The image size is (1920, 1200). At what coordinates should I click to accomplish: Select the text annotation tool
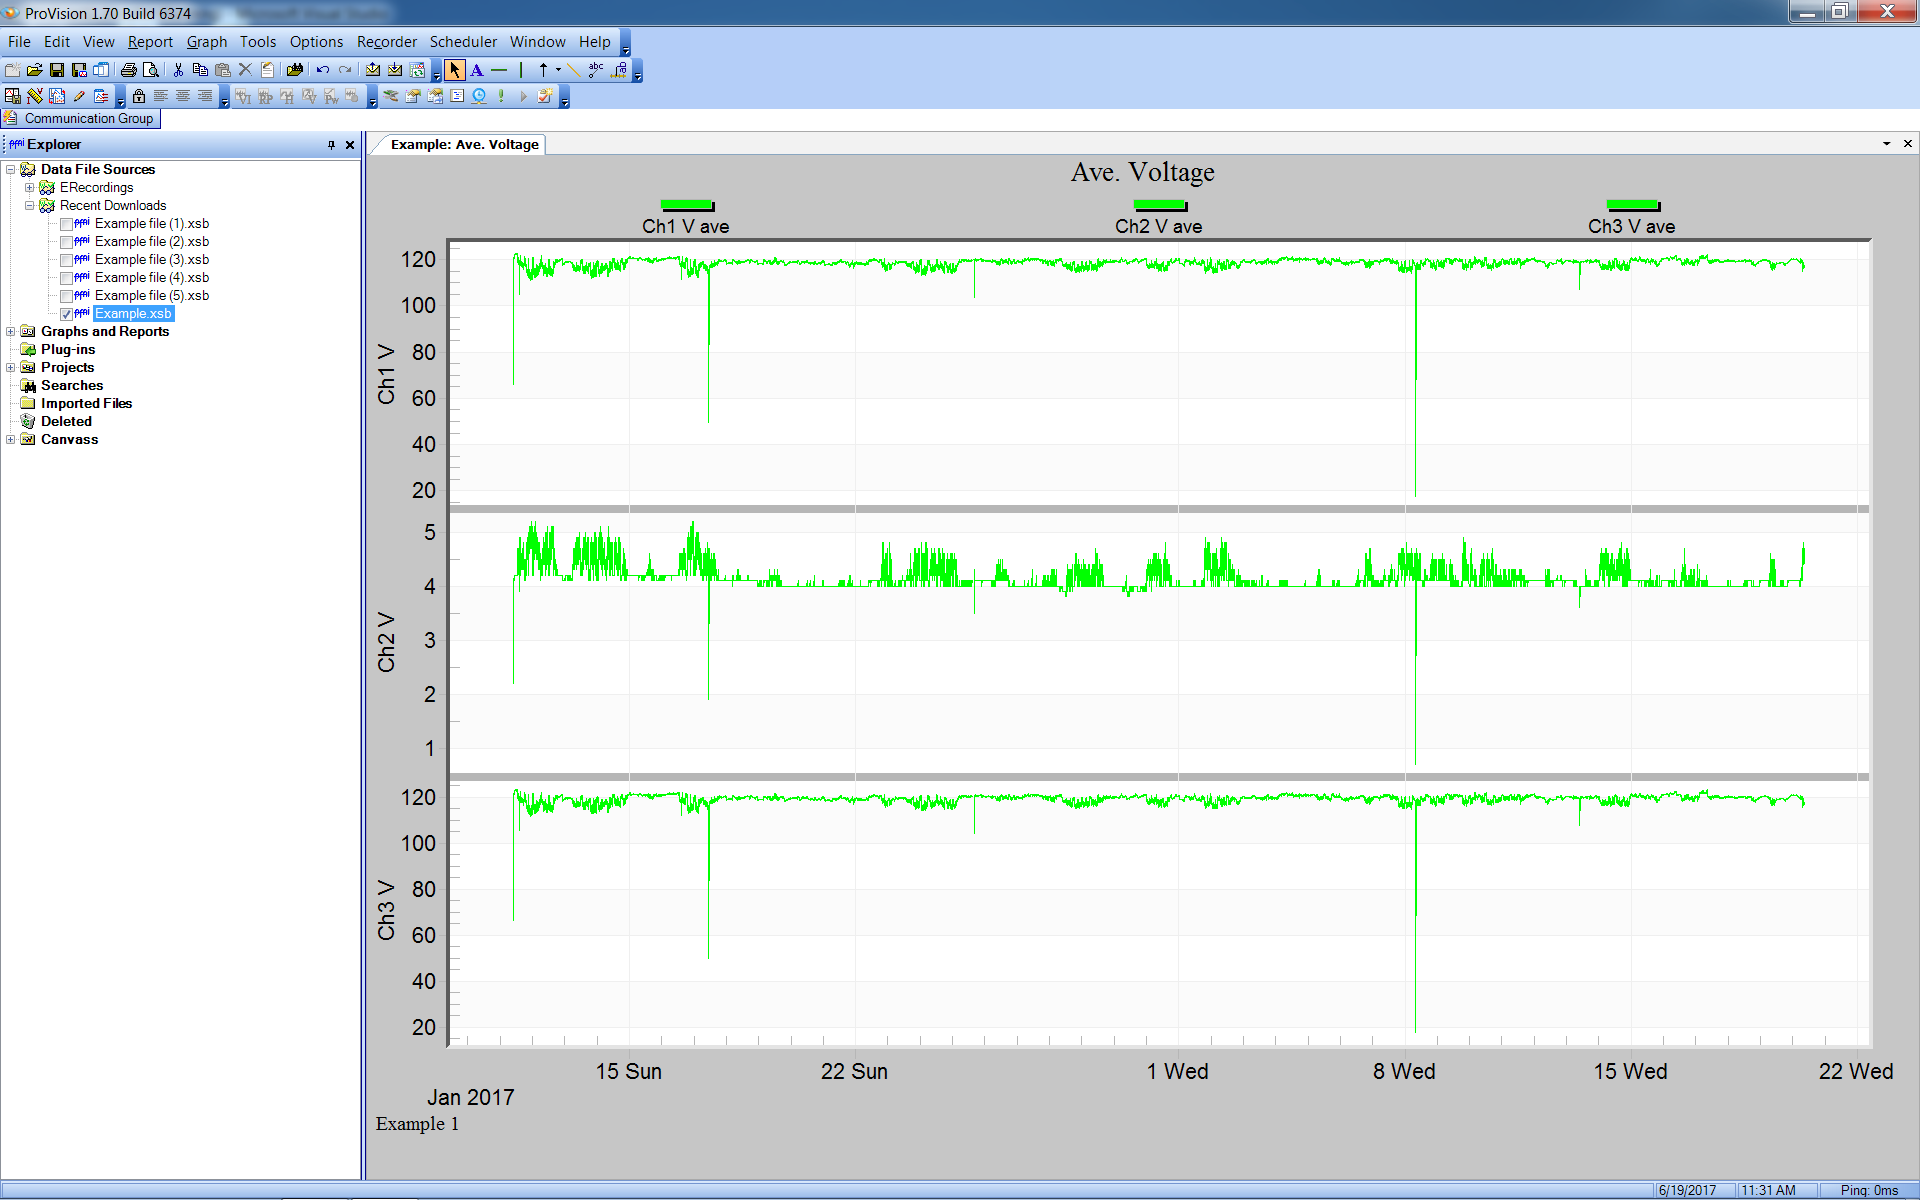477,70
